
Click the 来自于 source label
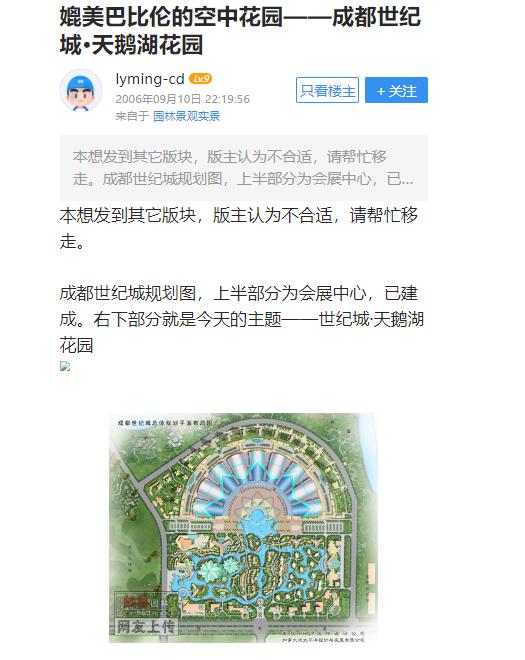click(132, 116)
